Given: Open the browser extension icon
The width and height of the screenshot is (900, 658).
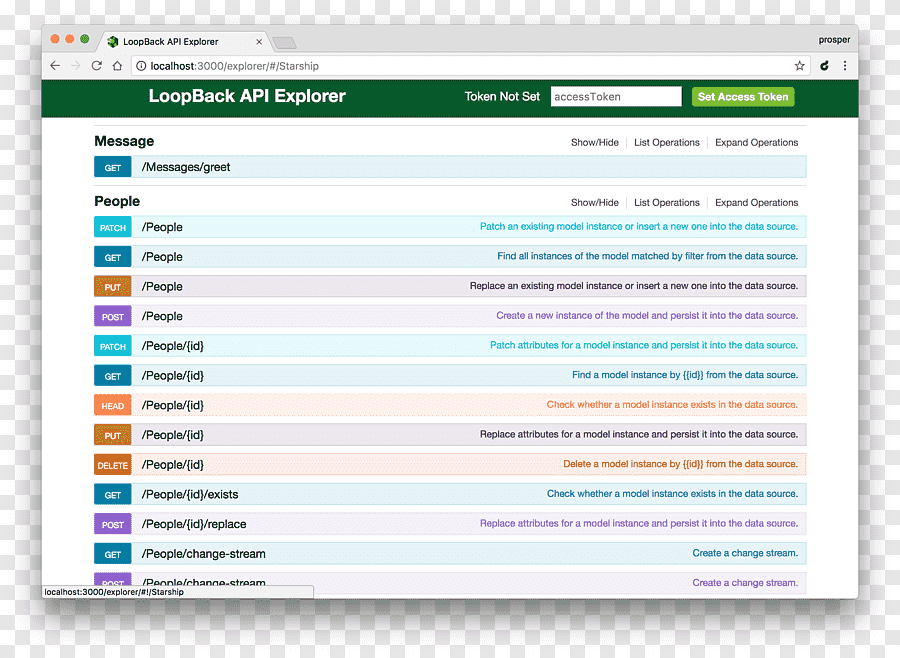Looking at the screenshot, I should pyautogui.click(x=824, y=65).
